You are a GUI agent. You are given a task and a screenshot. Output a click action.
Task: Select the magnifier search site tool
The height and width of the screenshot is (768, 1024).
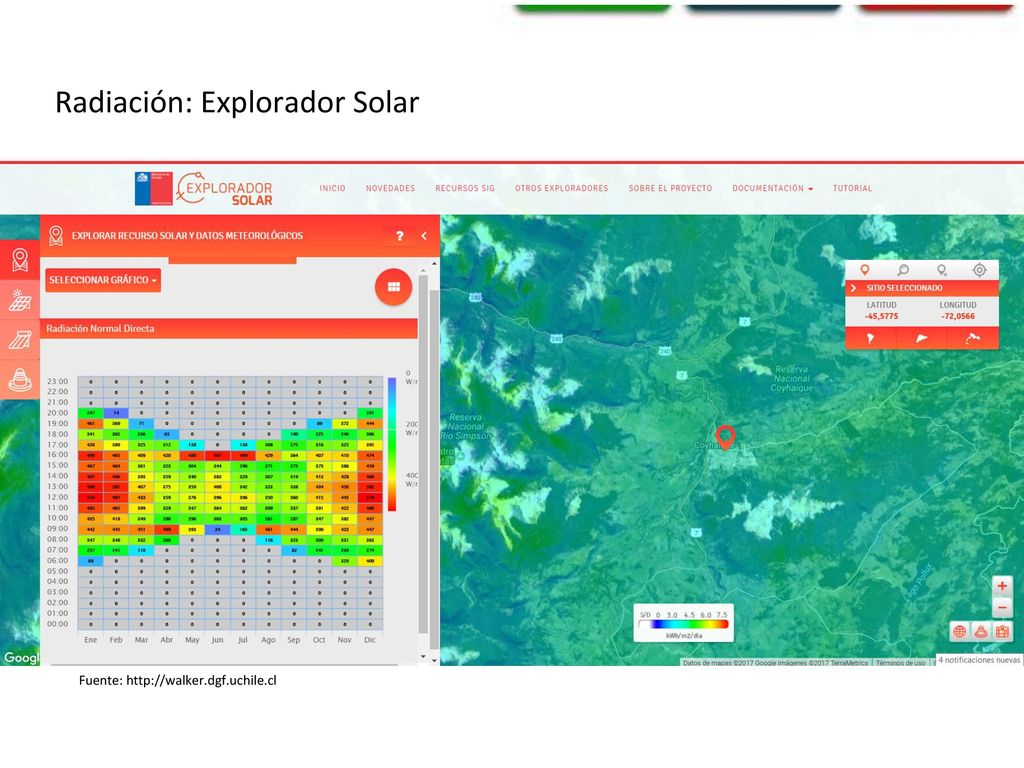(x=903, y=270)
